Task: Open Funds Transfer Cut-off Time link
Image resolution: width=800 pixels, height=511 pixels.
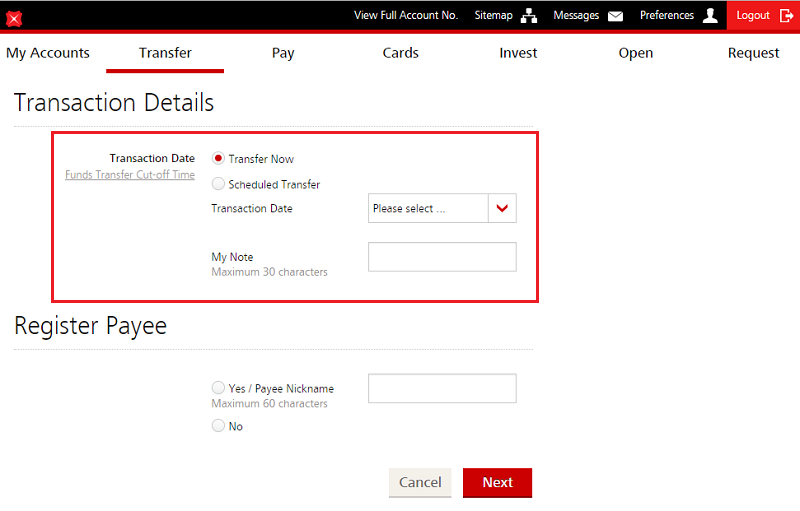Action: 130,175
